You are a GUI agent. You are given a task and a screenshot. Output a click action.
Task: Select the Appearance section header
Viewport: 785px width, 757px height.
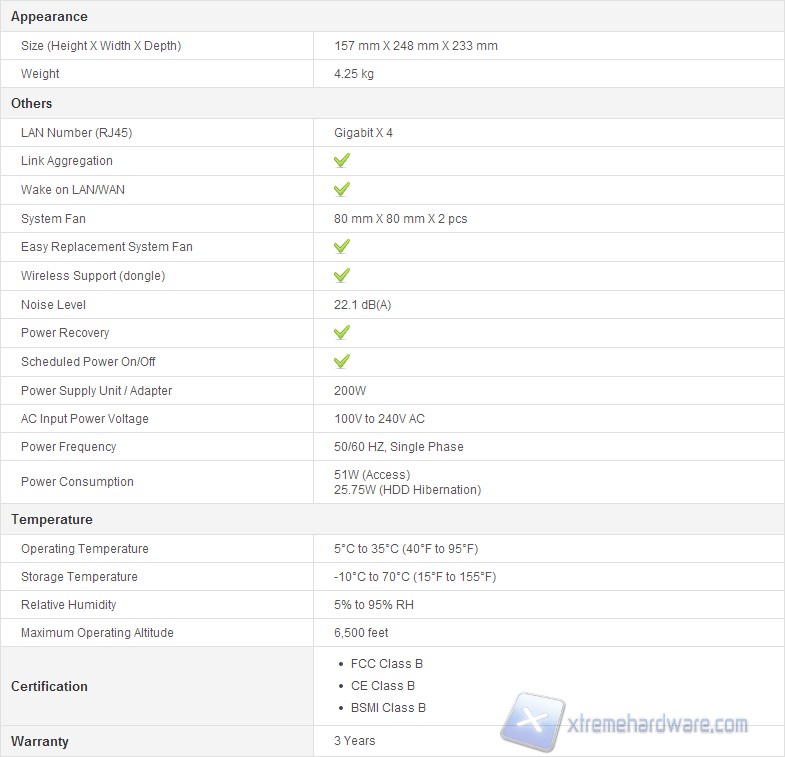[x=49, y=17]
